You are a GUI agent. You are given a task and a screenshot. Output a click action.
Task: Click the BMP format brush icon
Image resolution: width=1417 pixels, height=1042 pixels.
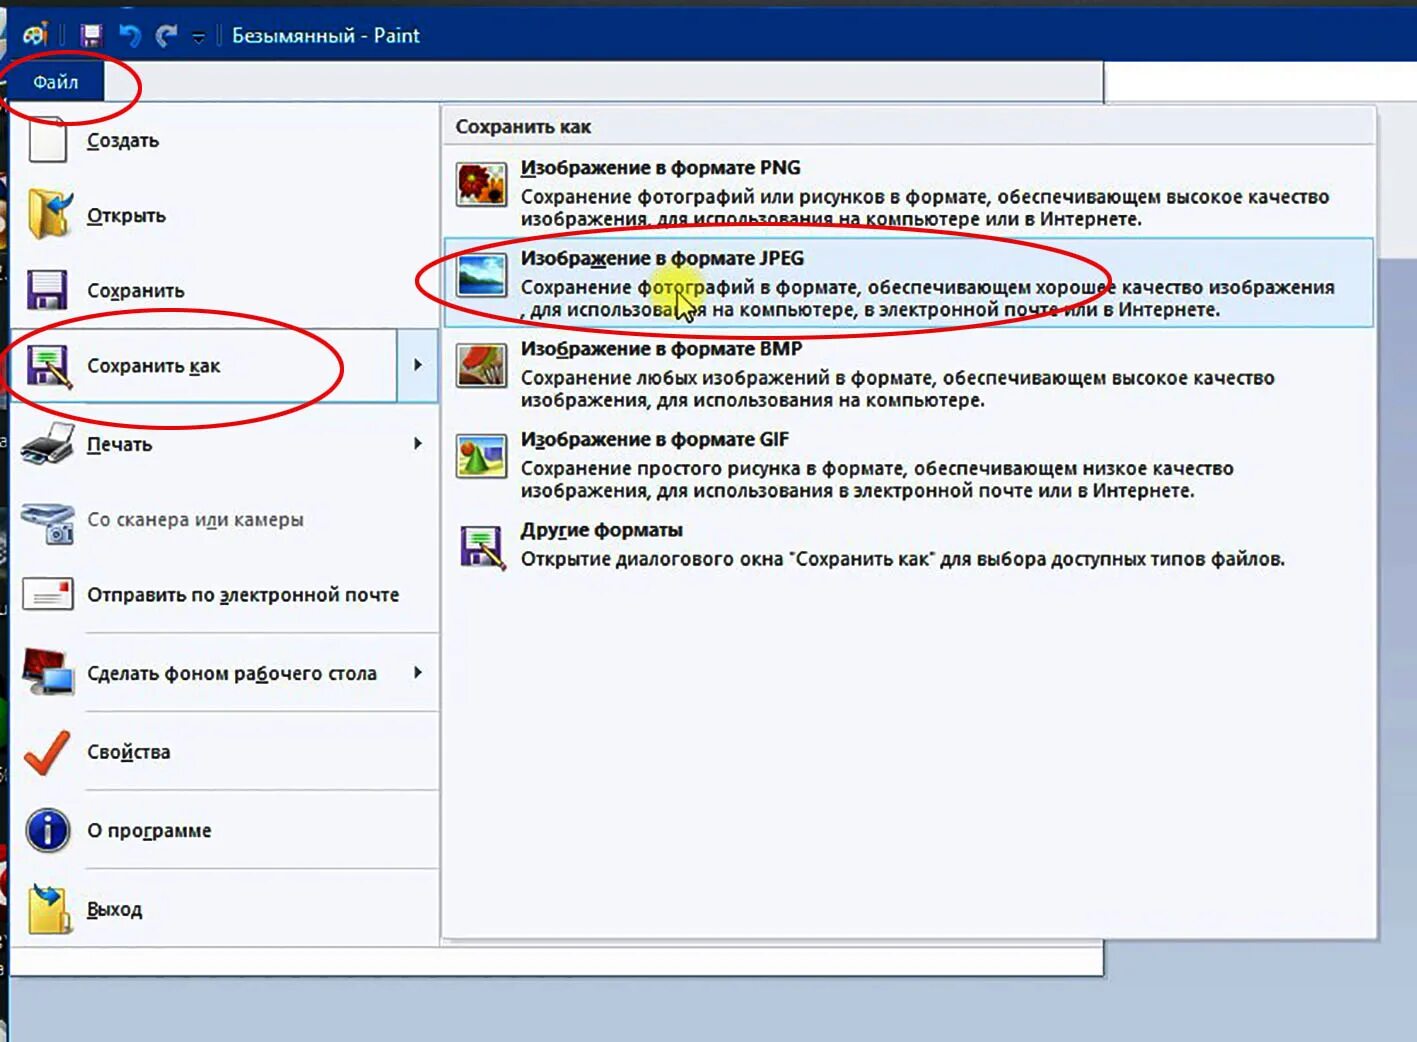pyautogui.click(x=481, y=365)
